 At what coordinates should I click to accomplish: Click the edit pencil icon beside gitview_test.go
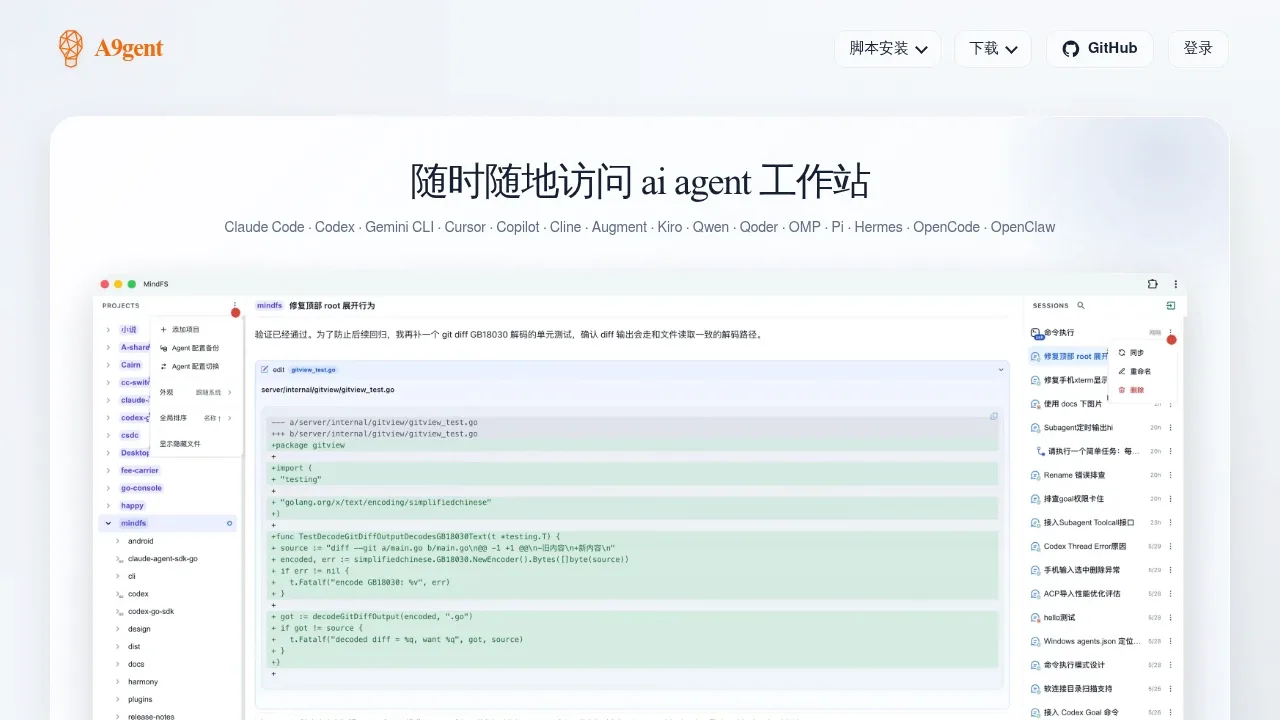[265, 369]
